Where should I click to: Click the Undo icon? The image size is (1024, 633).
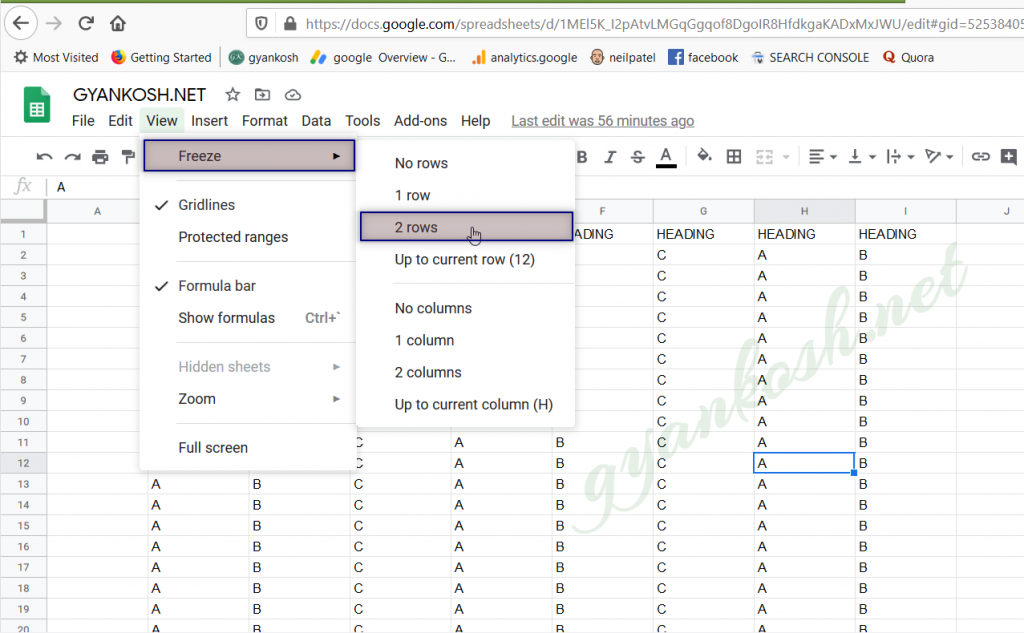pyautogui.click(x=45, y=156)
